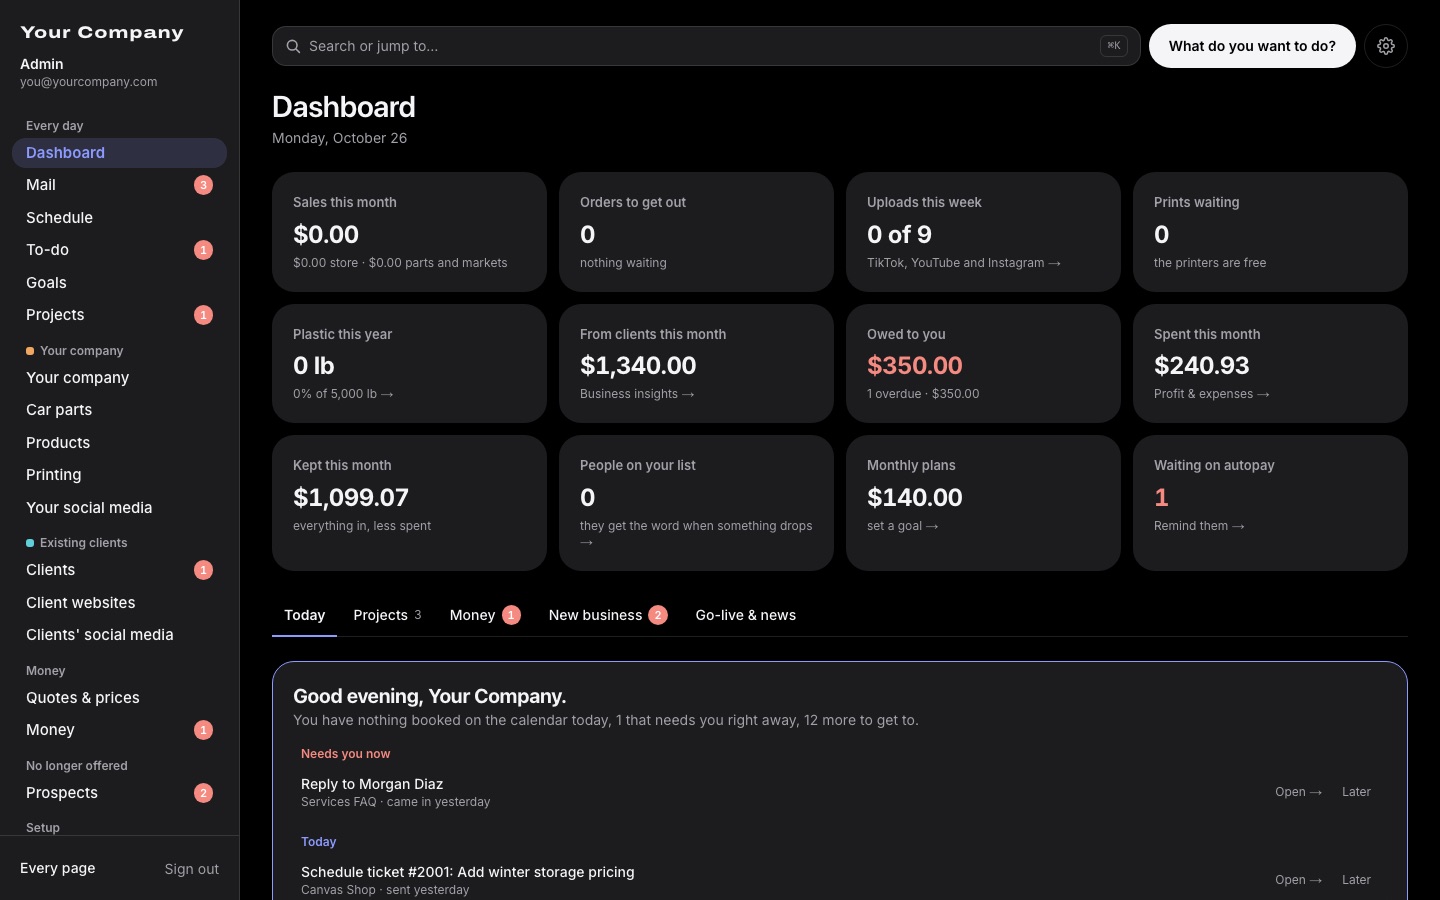1440x900 pixels.
Task: Click the Mail unread badge showing 3
Action: tap(203, 185)
